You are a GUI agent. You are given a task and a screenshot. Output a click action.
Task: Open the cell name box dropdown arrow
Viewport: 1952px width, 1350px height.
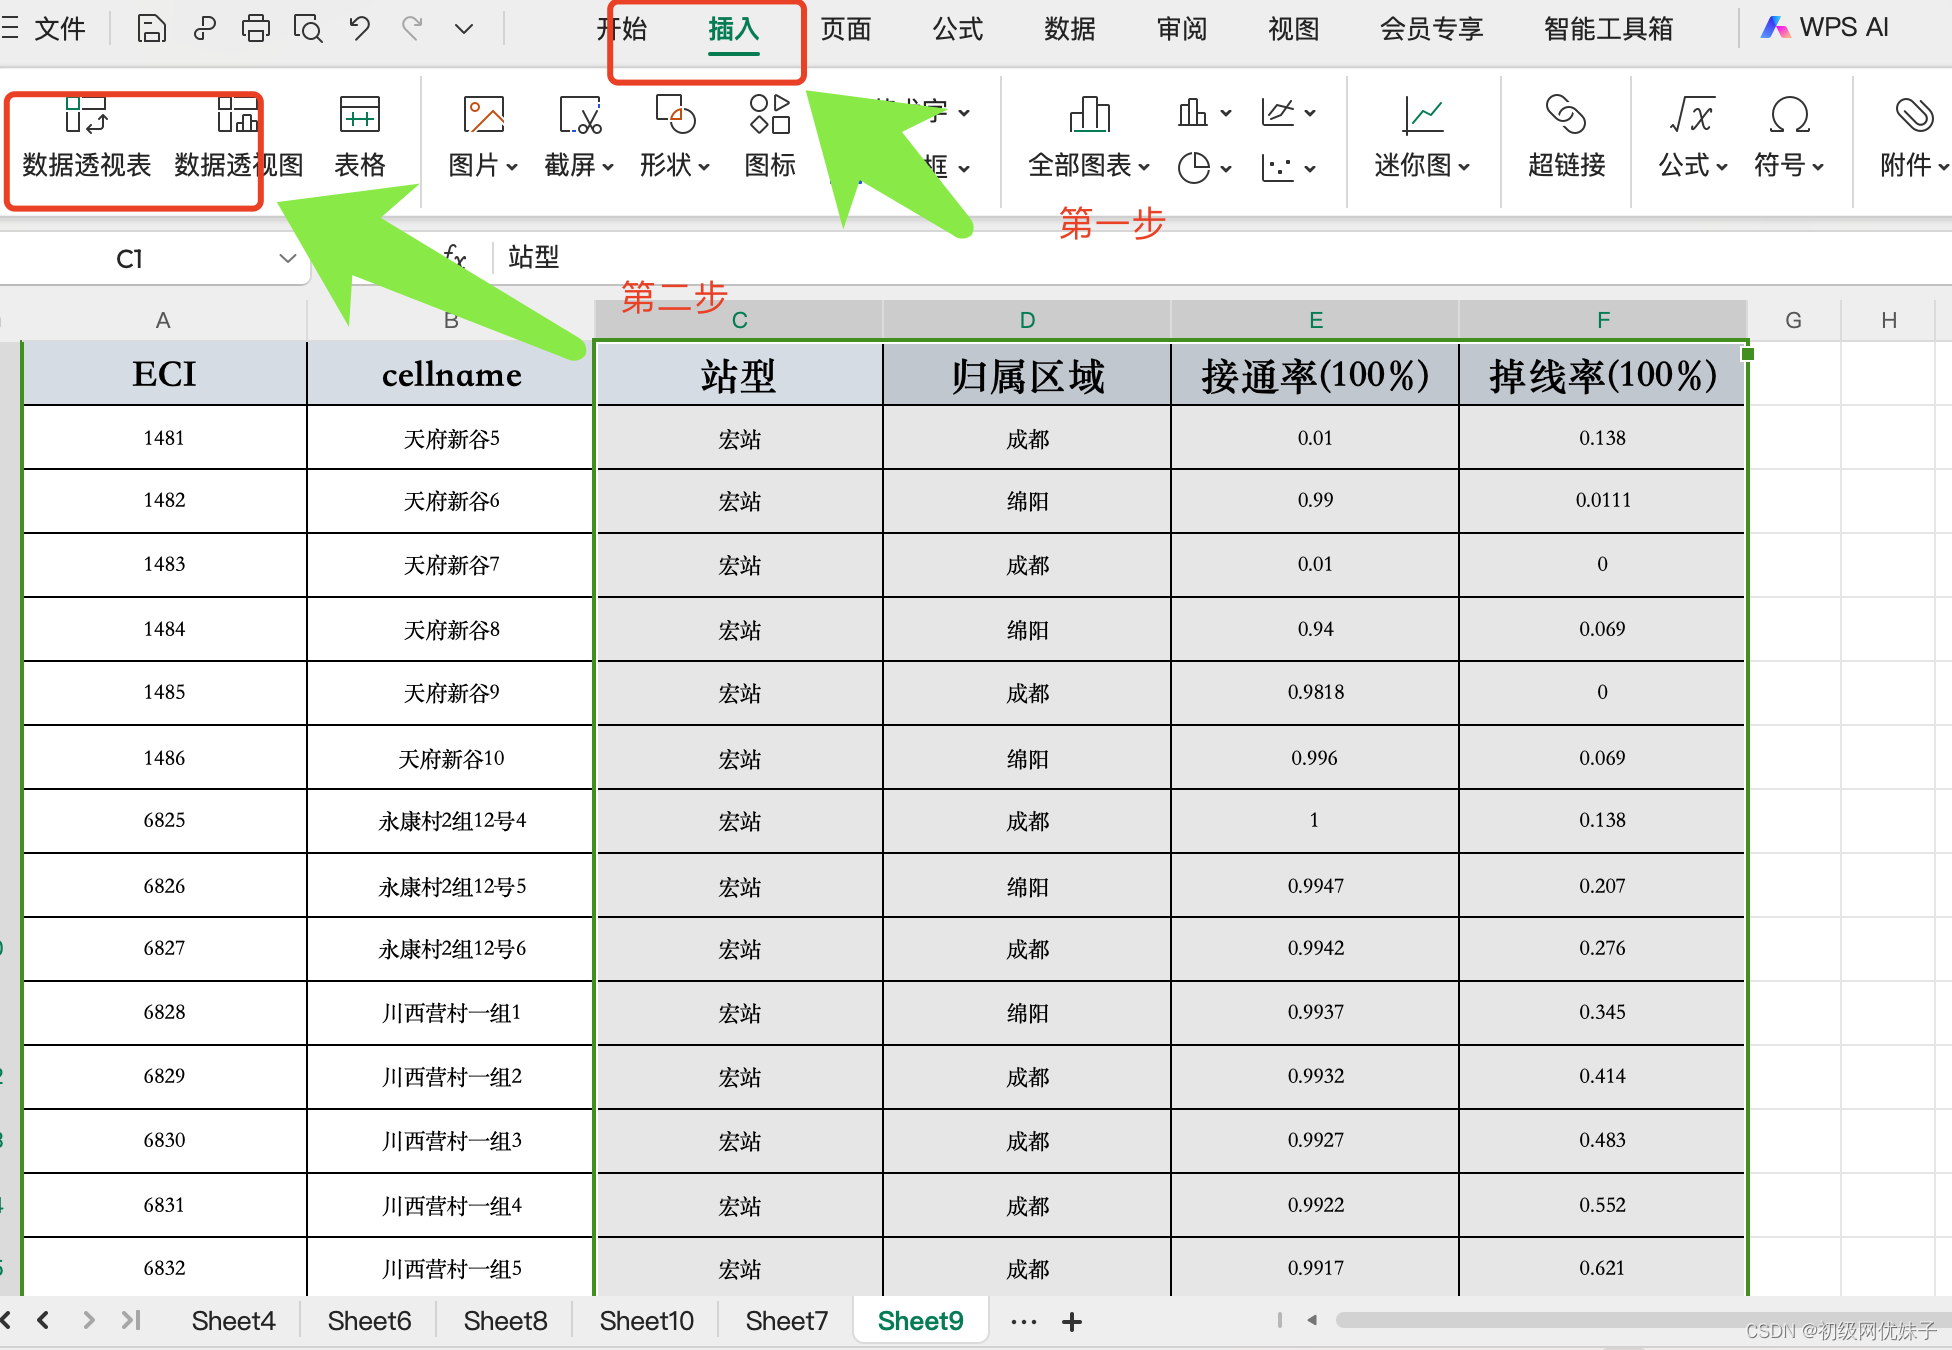tap(288, 259)
